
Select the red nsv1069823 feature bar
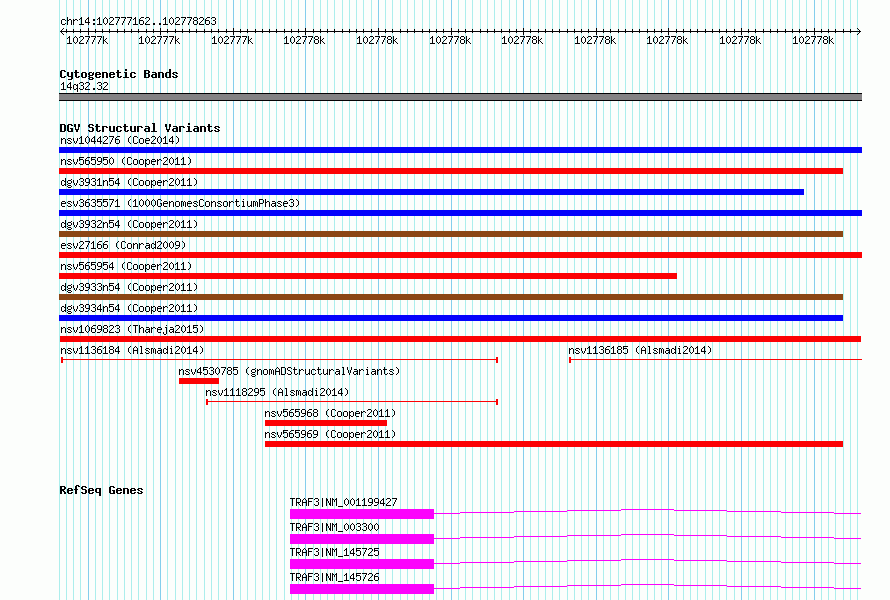coord(460,339)
